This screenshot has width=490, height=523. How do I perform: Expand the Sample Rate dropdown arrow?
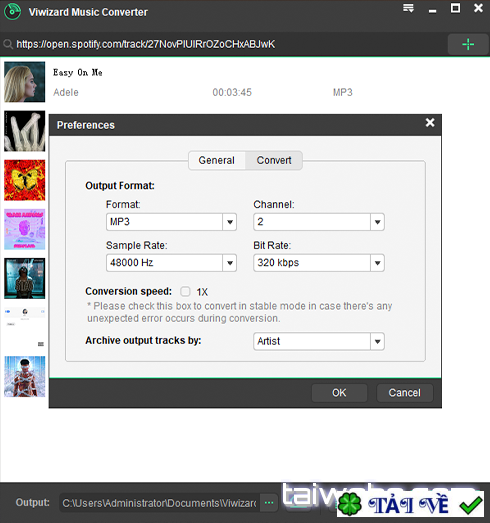[x=230, y=263]
